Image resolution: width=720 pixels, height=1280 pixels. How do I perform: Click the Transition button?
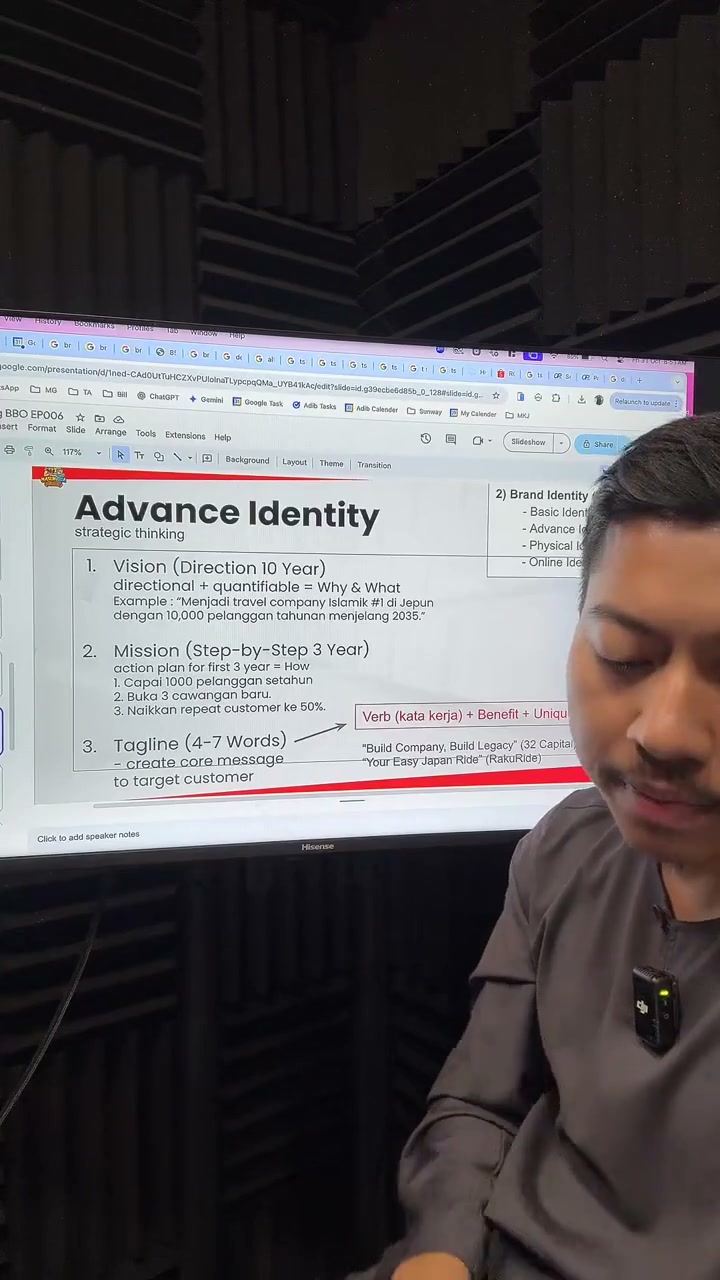pos(374,465)
